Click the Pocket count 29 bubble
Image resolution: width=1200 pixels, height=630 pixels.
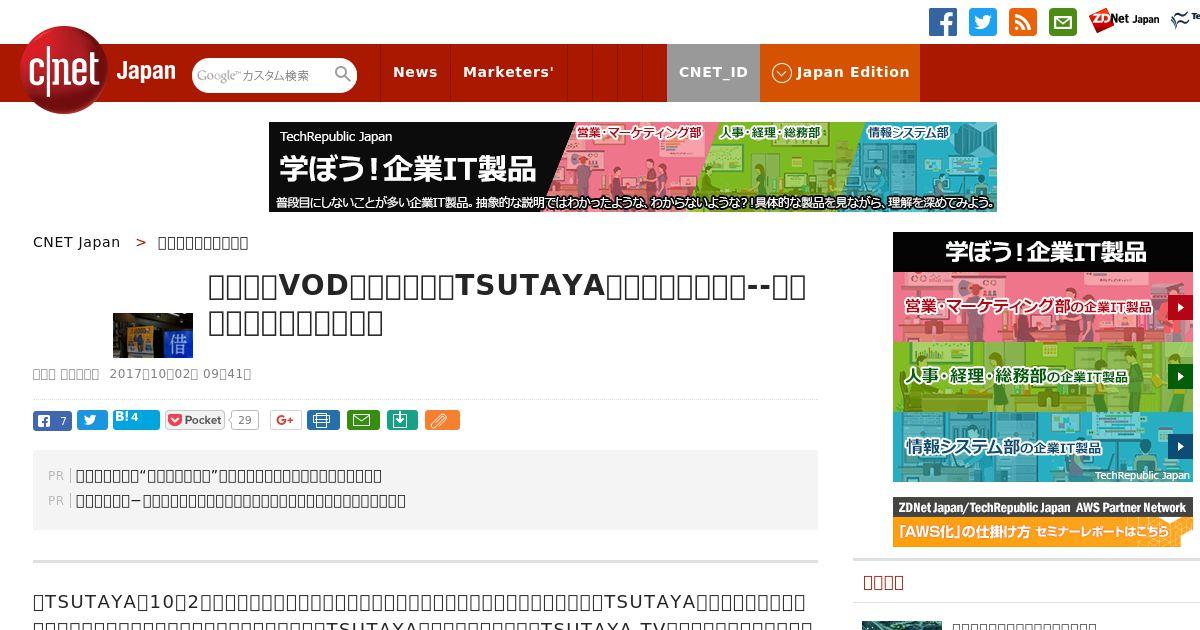point(245,420)
